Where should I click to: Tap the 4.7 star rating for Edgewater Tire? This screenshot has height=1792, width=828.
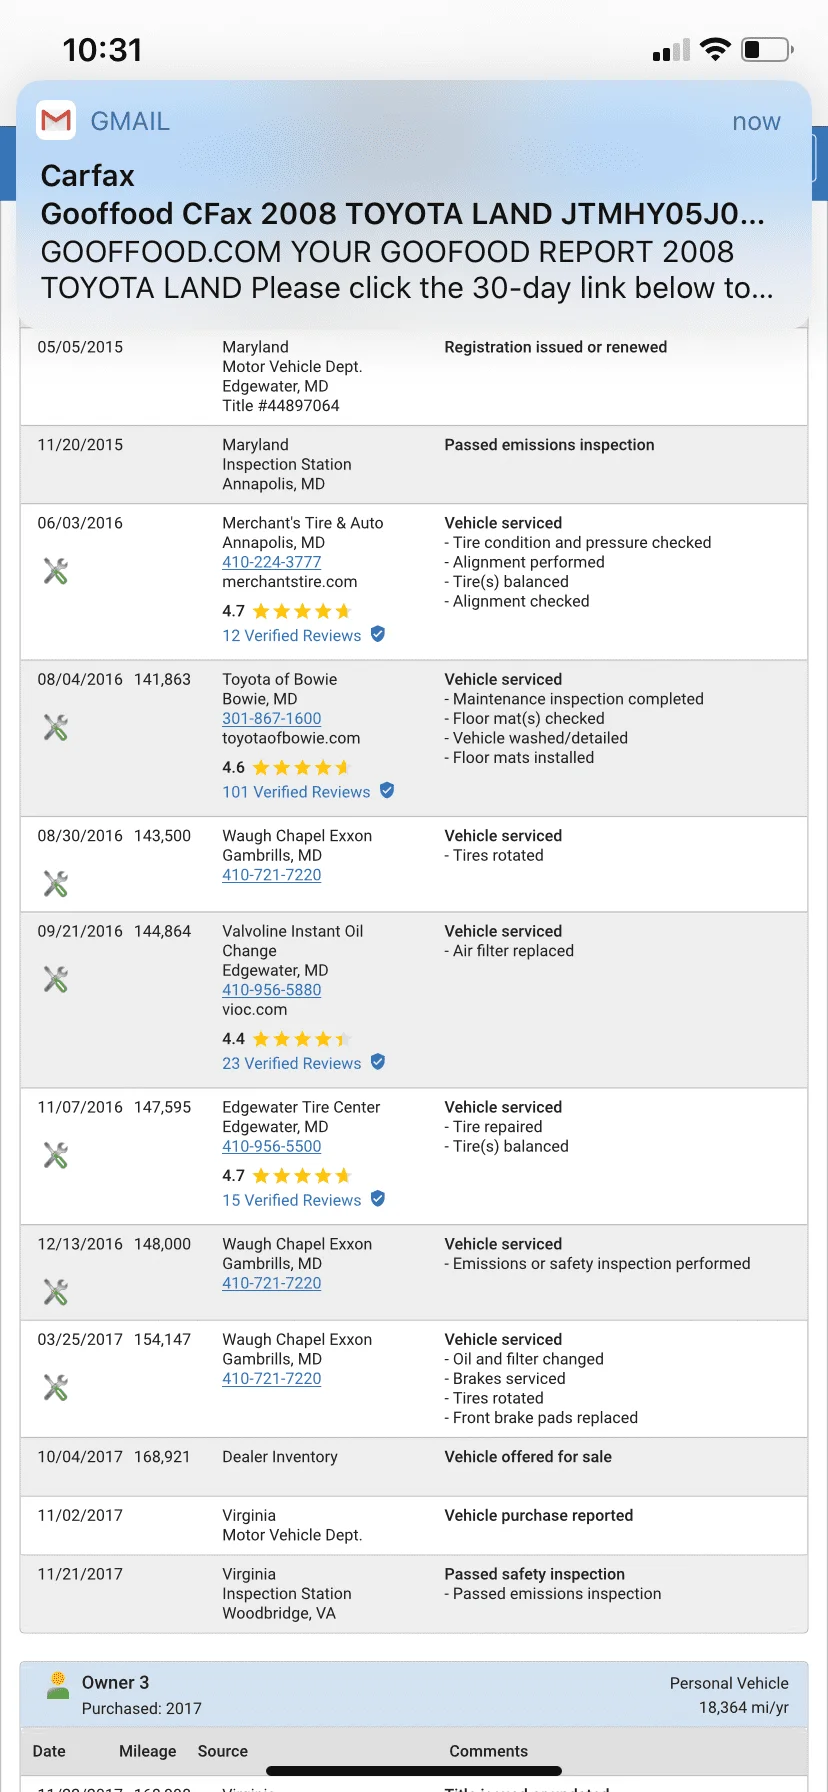pos(287,1176)
